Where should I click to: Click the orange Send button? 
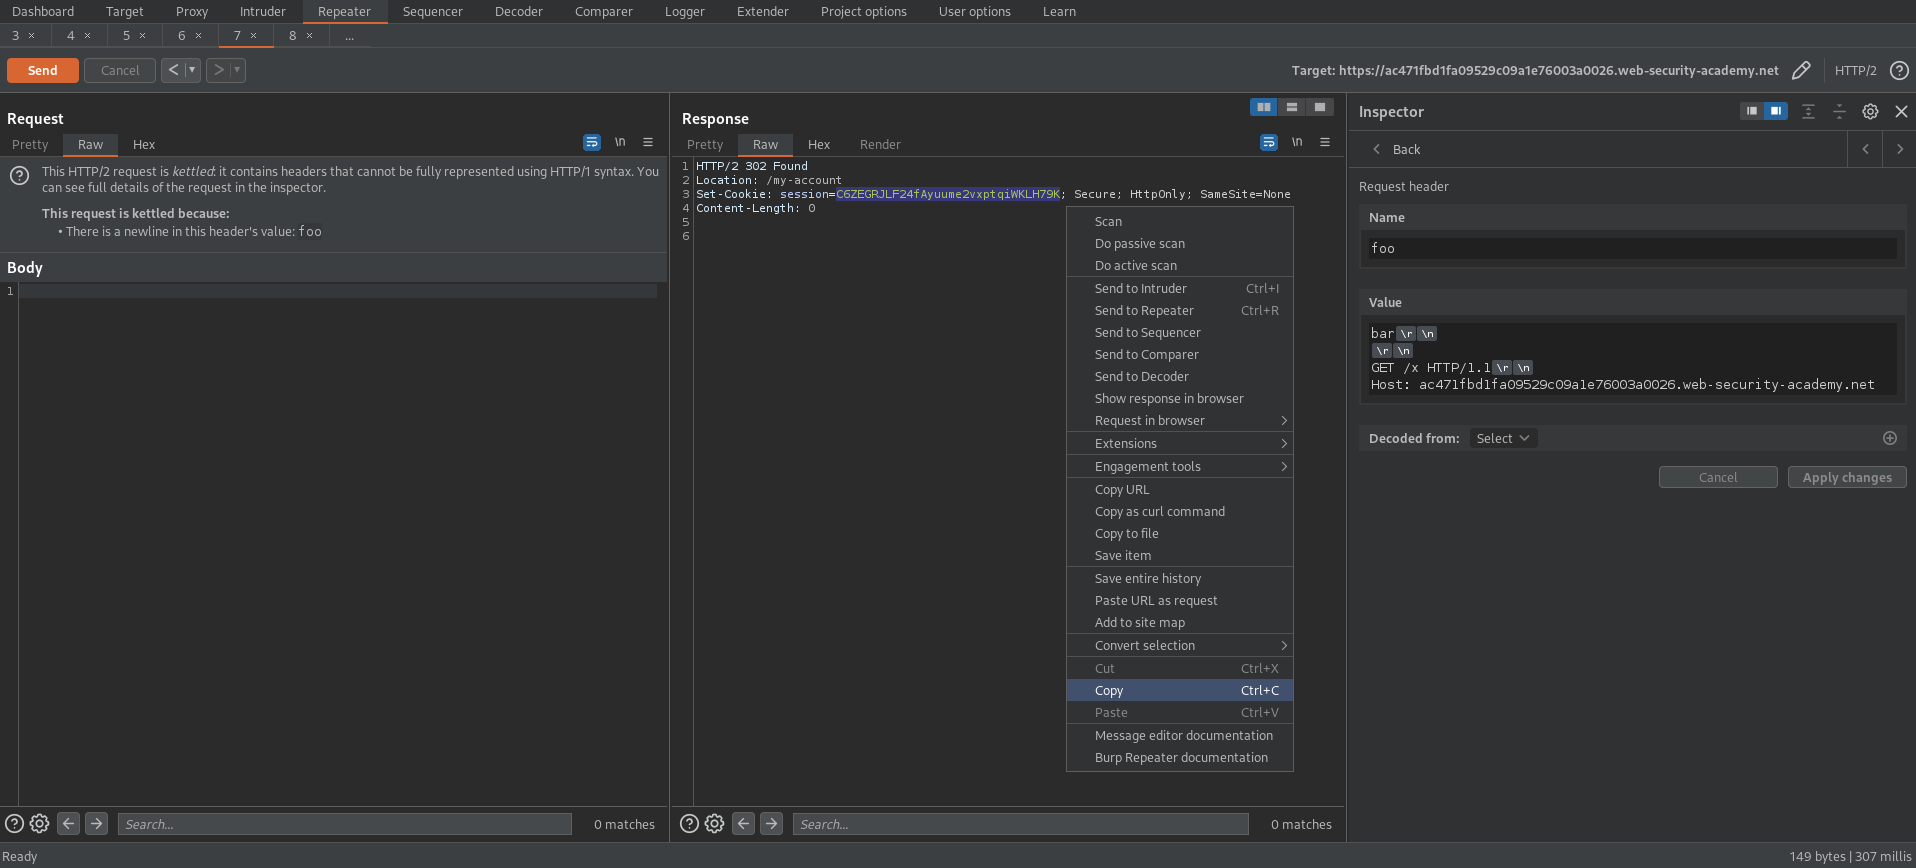43,70
